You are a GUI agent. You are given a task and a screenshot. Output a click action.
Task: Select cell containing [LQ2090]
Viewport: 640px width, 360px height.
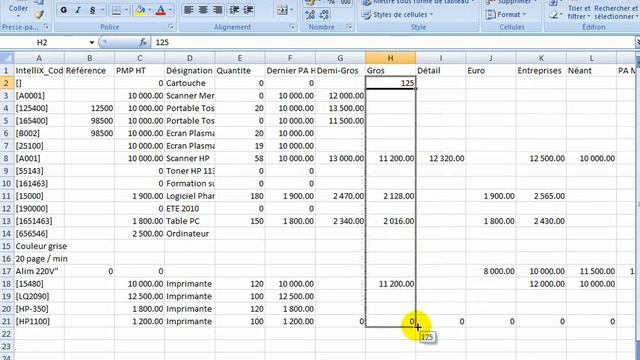39,296
